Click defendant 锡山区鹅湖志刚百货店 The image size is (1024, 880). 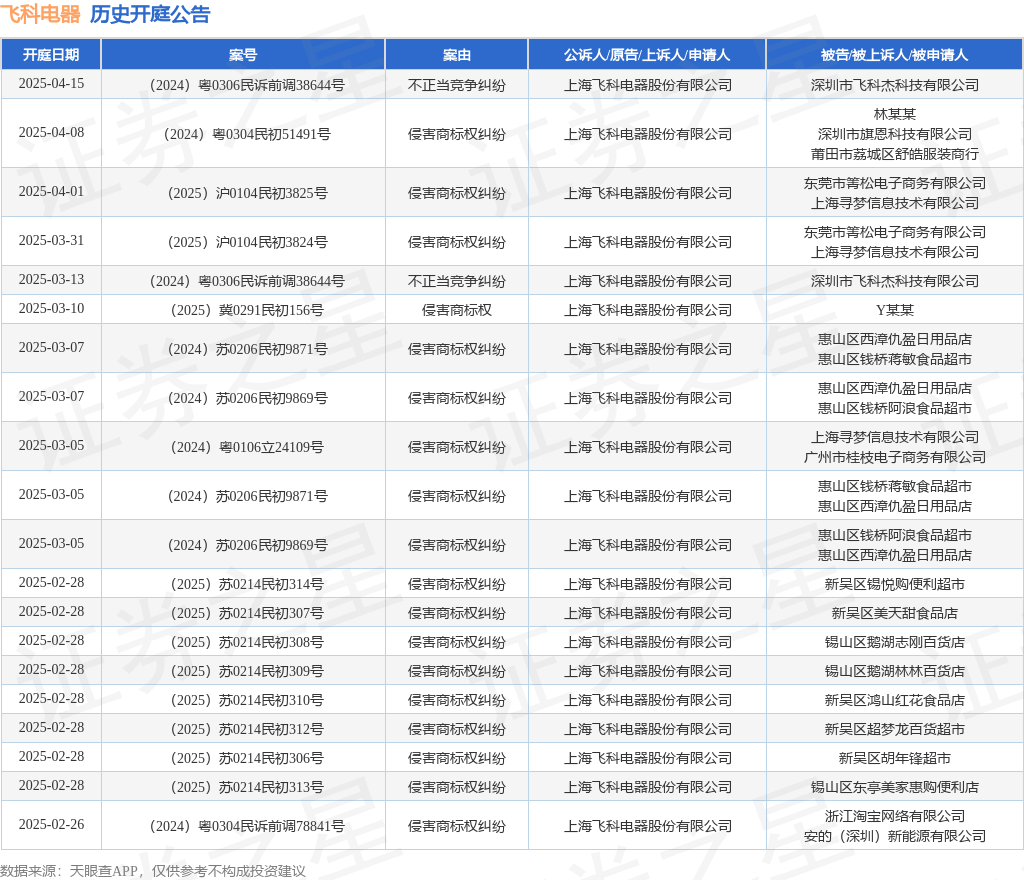[894, 642]
